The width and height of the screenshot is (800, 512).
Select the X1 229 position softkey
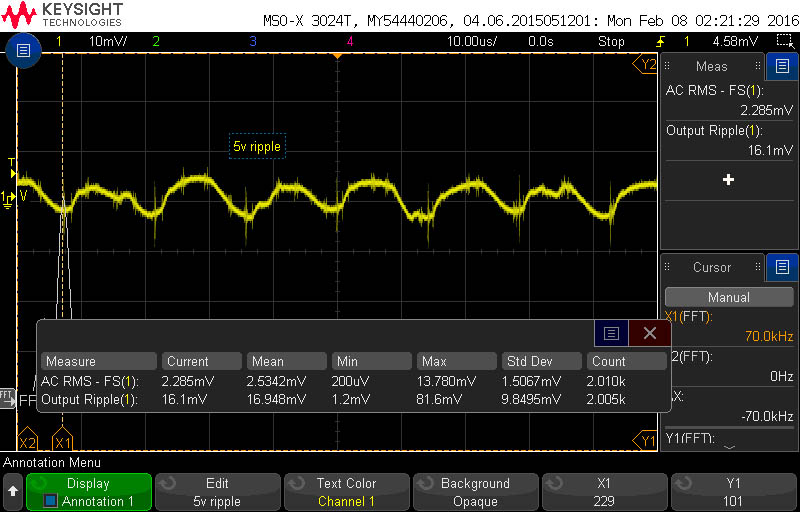coord(604,492)
